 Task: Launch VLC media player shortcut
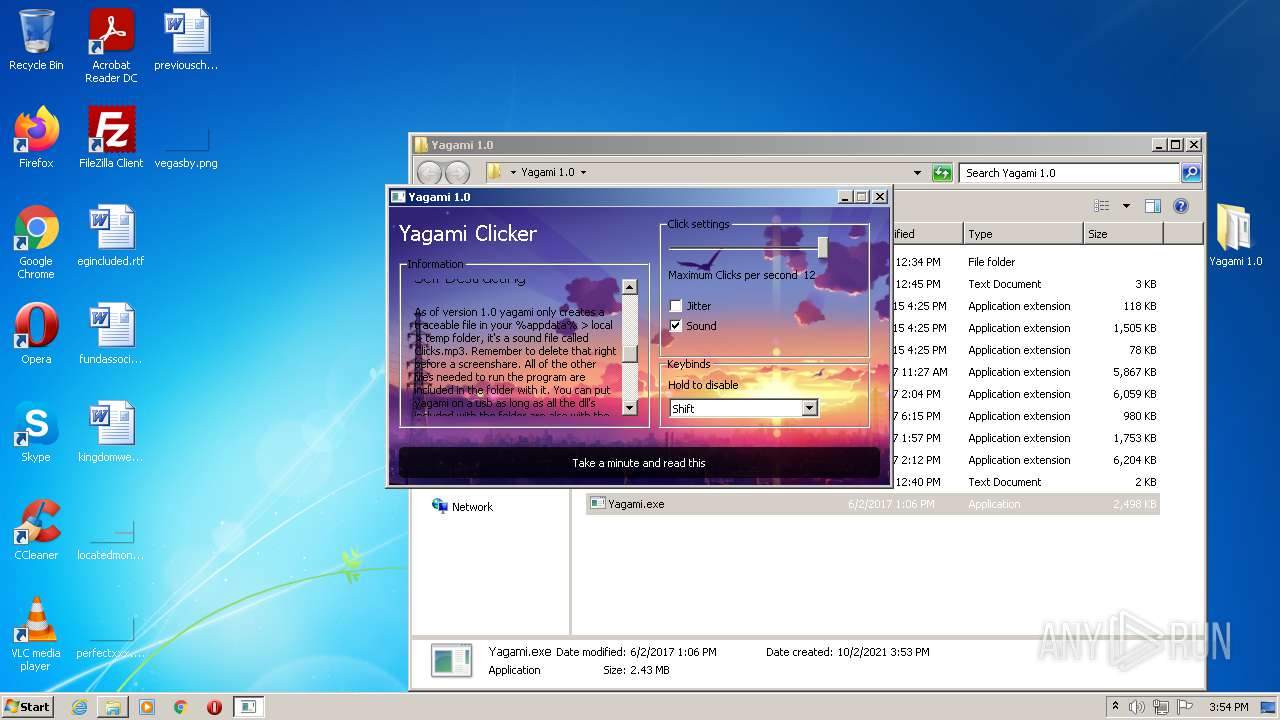pyautogui.click(x=36, y=634)
